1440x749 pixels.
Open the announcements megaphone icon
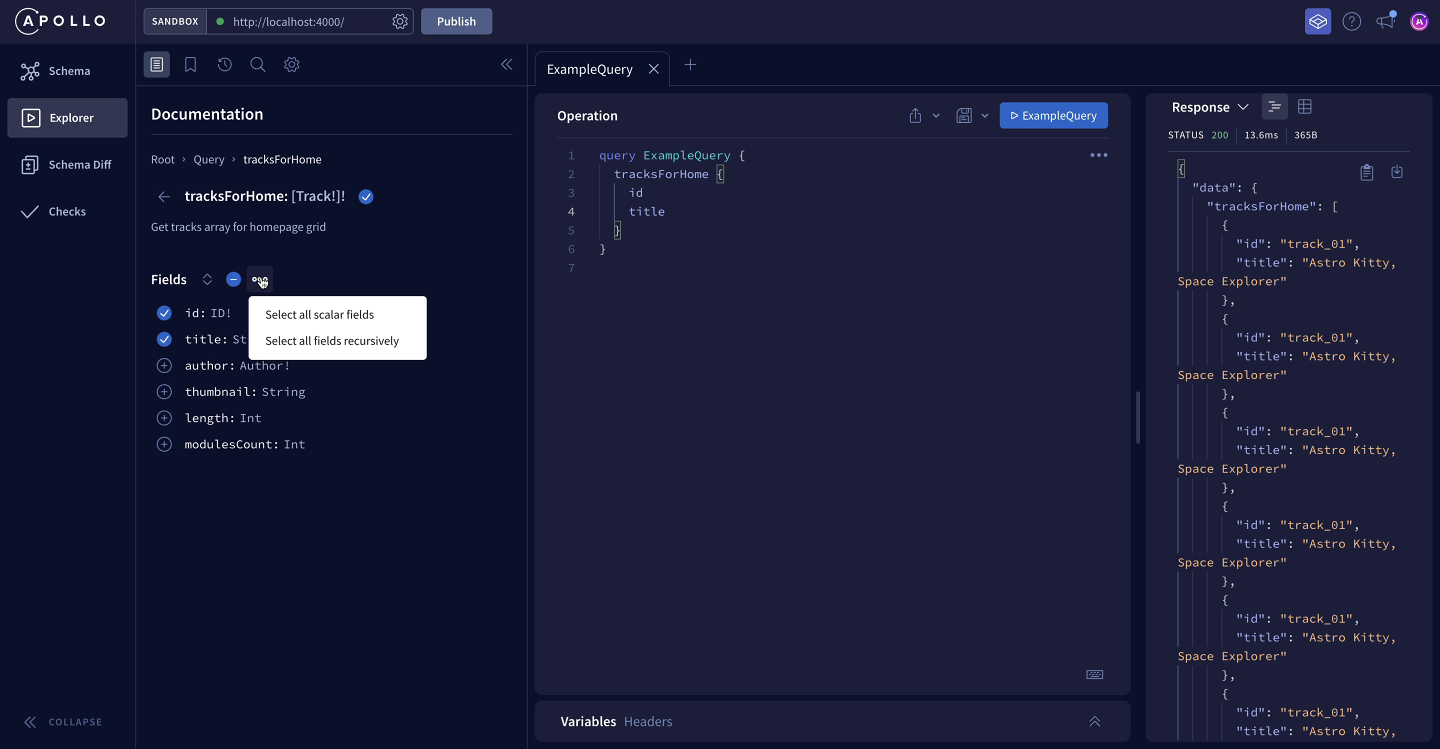(x=1386, y=21)
